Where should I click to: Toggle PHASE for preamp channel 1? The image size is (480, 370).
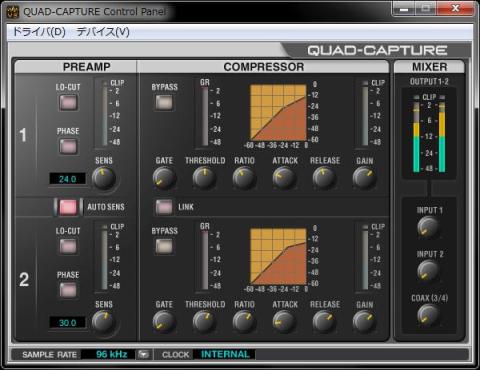click(68, 146)
